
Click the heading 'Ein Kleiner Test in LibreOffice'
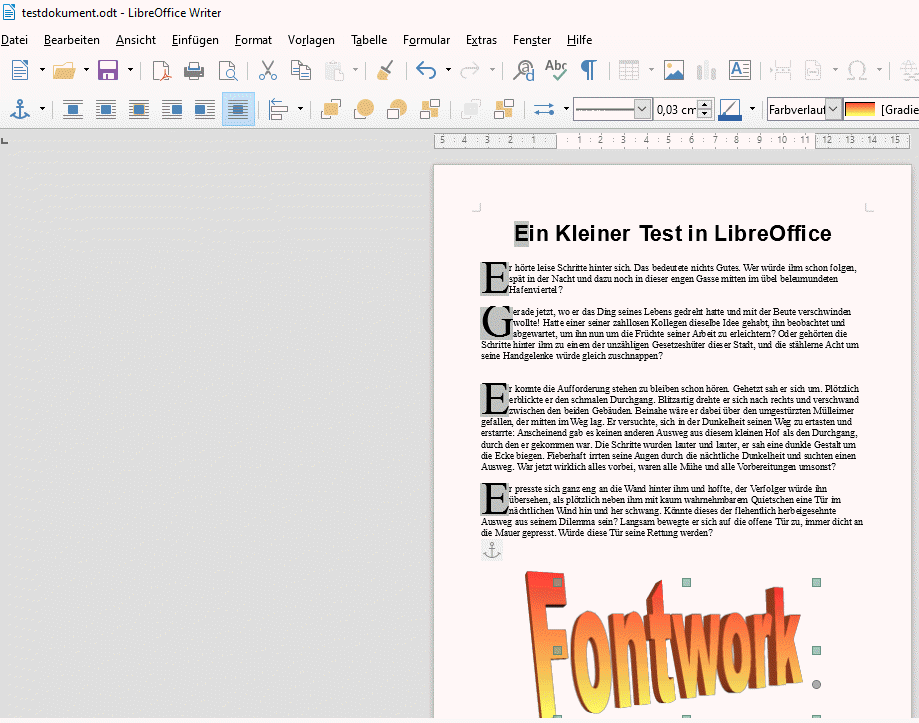pos(672,233)
